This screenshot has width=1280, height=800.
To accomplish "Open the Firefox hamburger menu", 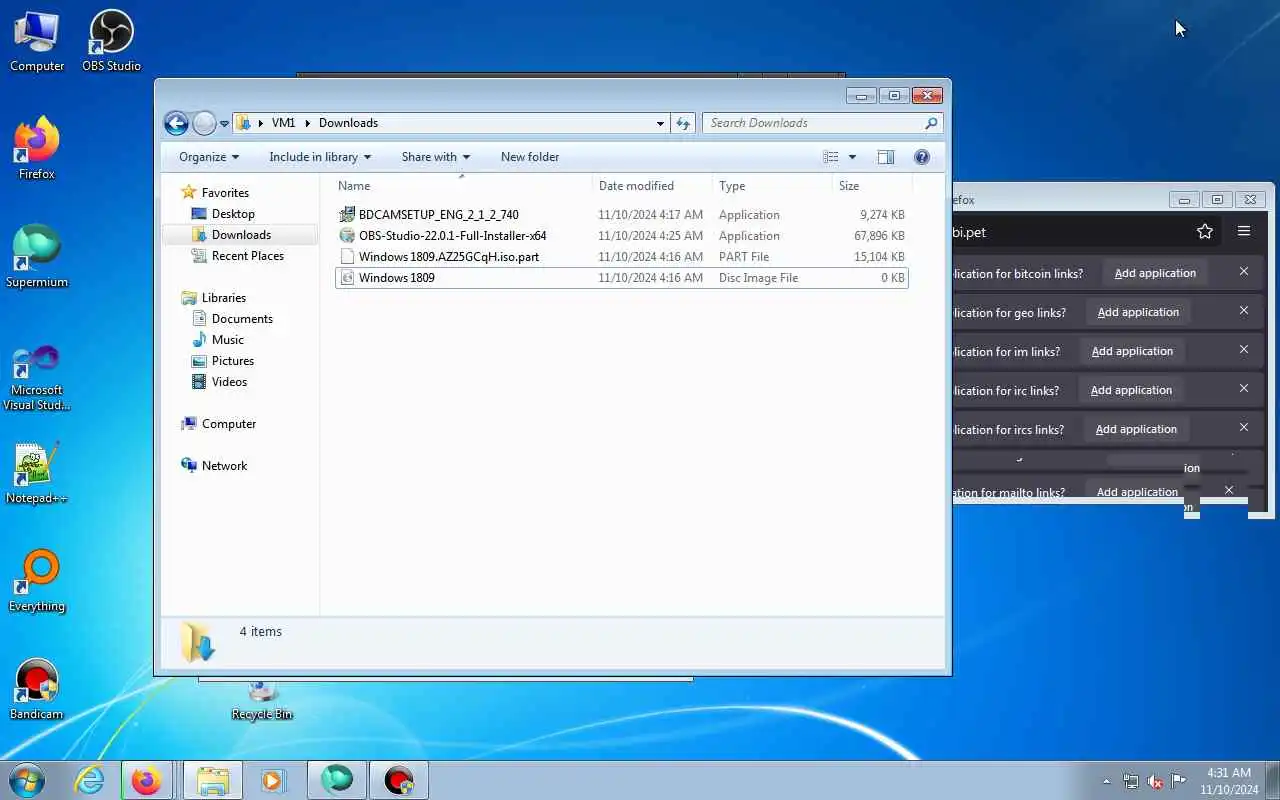I will 1244,231.
